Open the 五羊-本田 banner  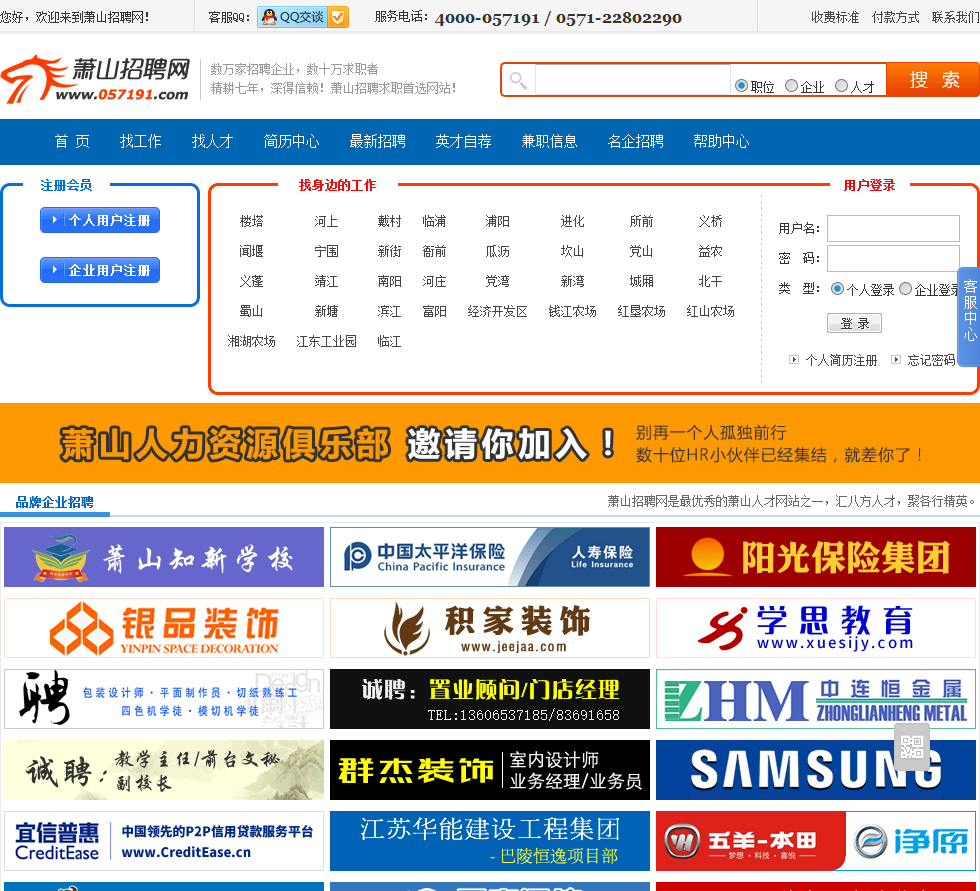(x=816, y=841)
